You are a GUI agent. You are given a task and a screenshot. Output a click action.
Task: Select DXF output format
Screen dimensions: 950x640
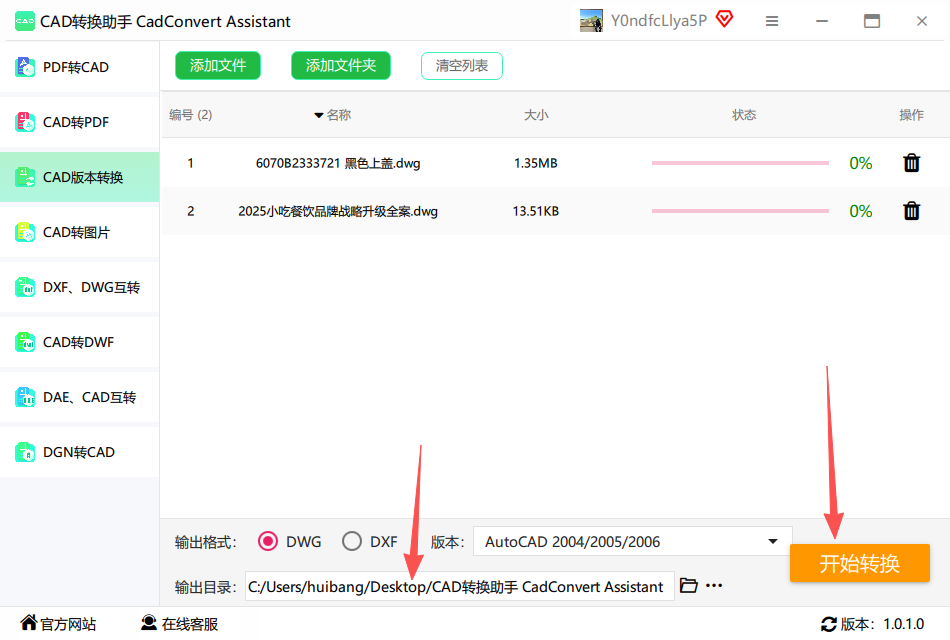352,541
